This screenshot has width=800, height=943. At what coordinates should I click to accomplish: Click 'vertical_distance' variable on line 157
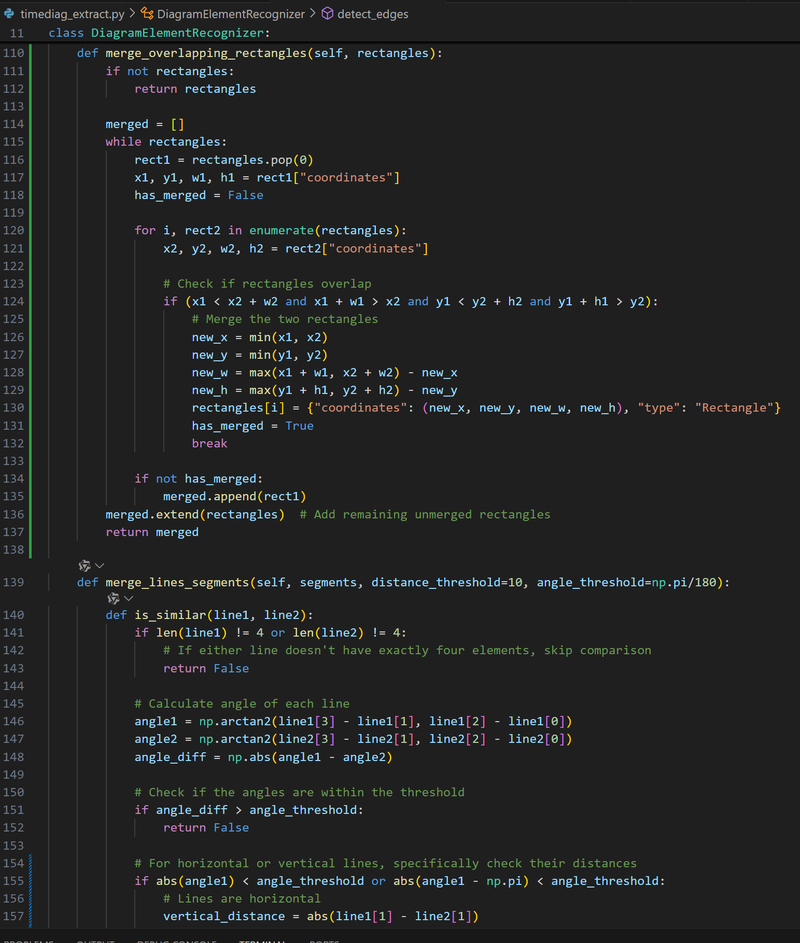(x=224, y=917)
